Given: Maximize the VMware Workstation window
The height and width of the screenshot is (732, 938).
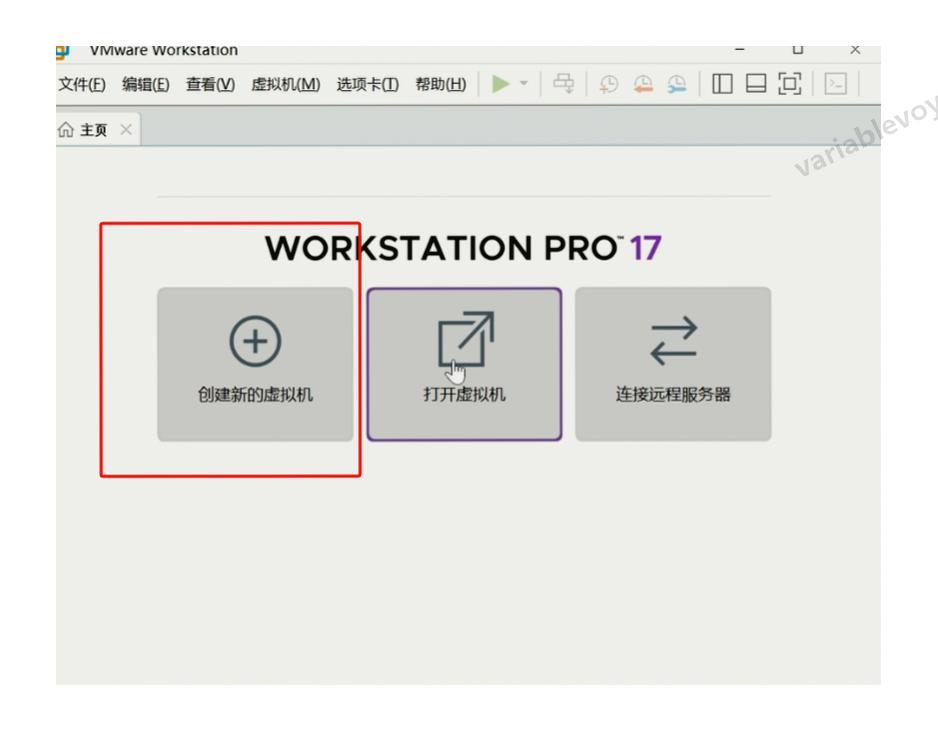Looking at the screenshot, I should pos(797,50).
